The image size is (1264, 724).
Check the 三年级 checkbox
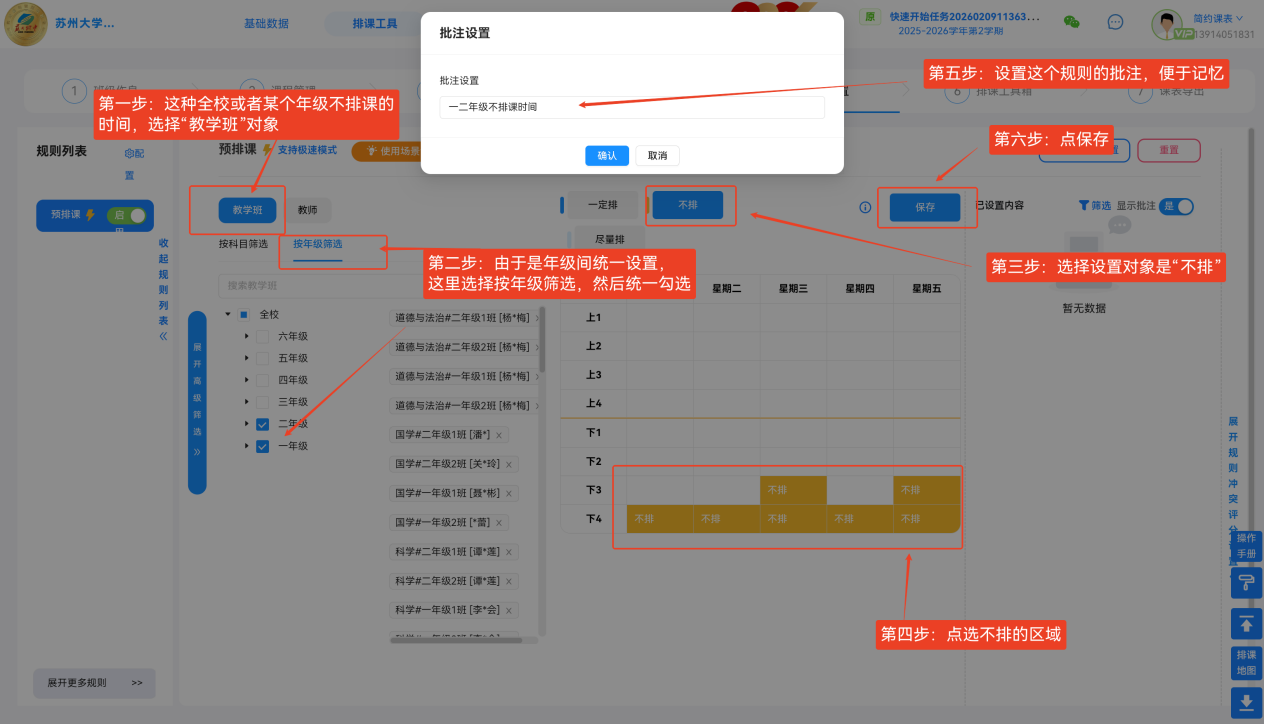(x=263, y=402)
